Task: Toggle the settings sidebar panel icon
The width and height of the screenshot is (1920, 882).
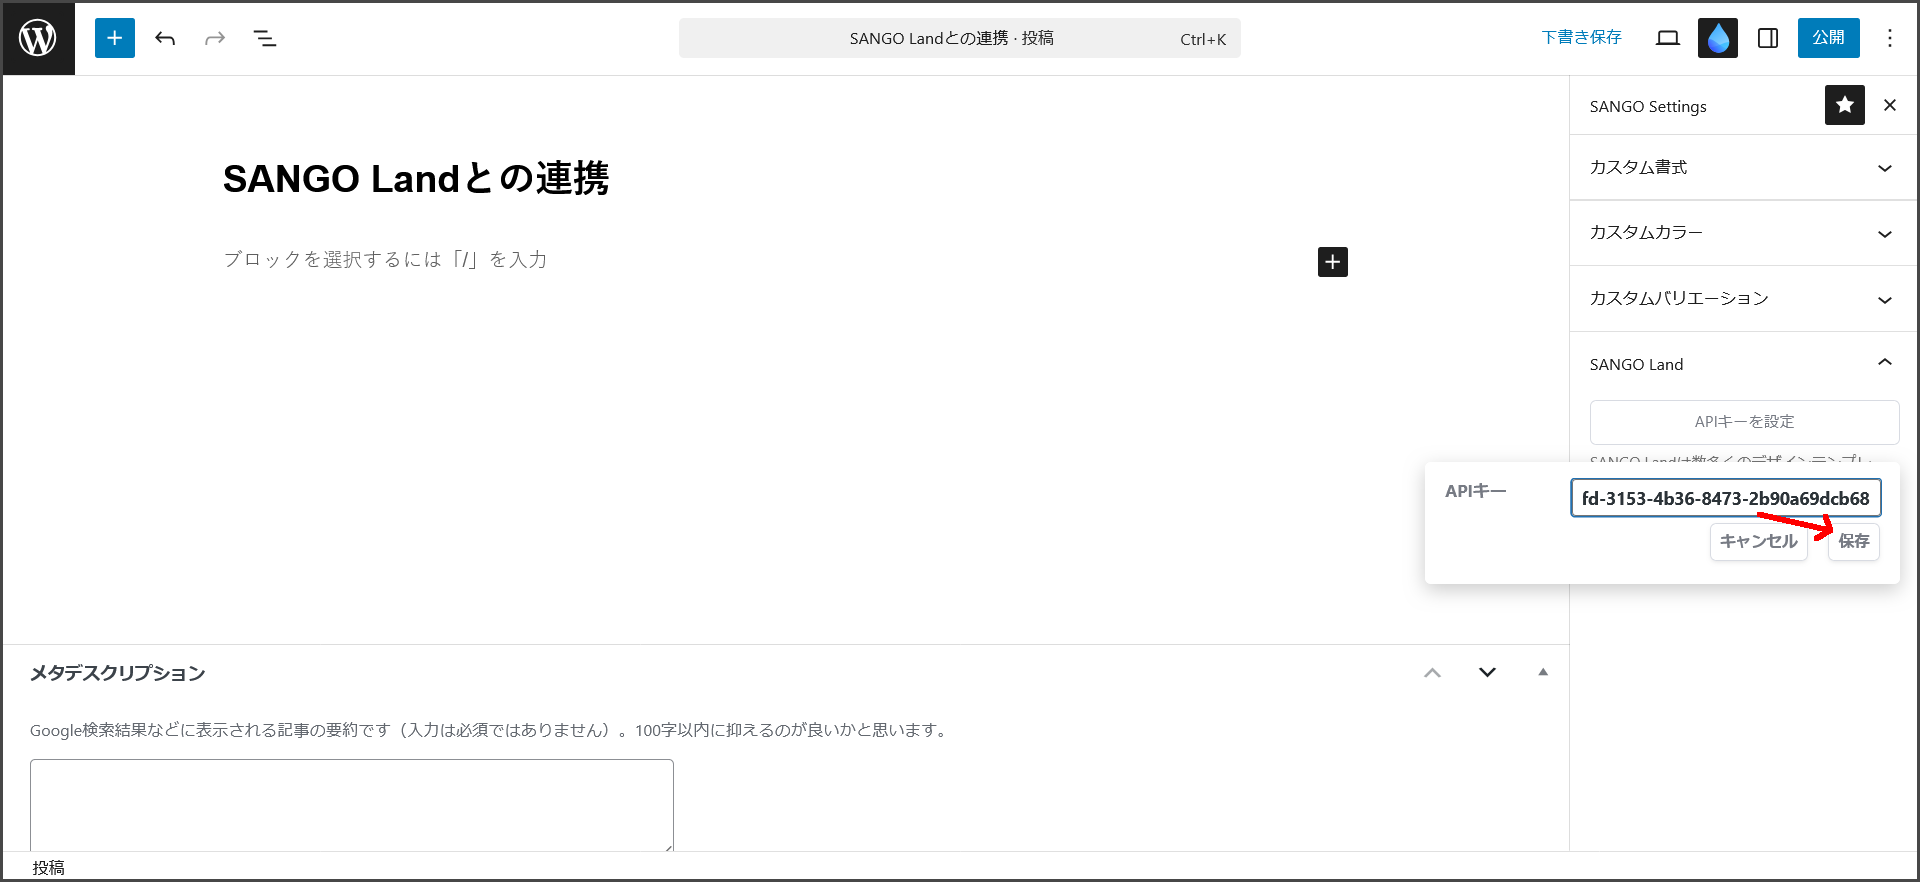Action: pos(1768,38)
